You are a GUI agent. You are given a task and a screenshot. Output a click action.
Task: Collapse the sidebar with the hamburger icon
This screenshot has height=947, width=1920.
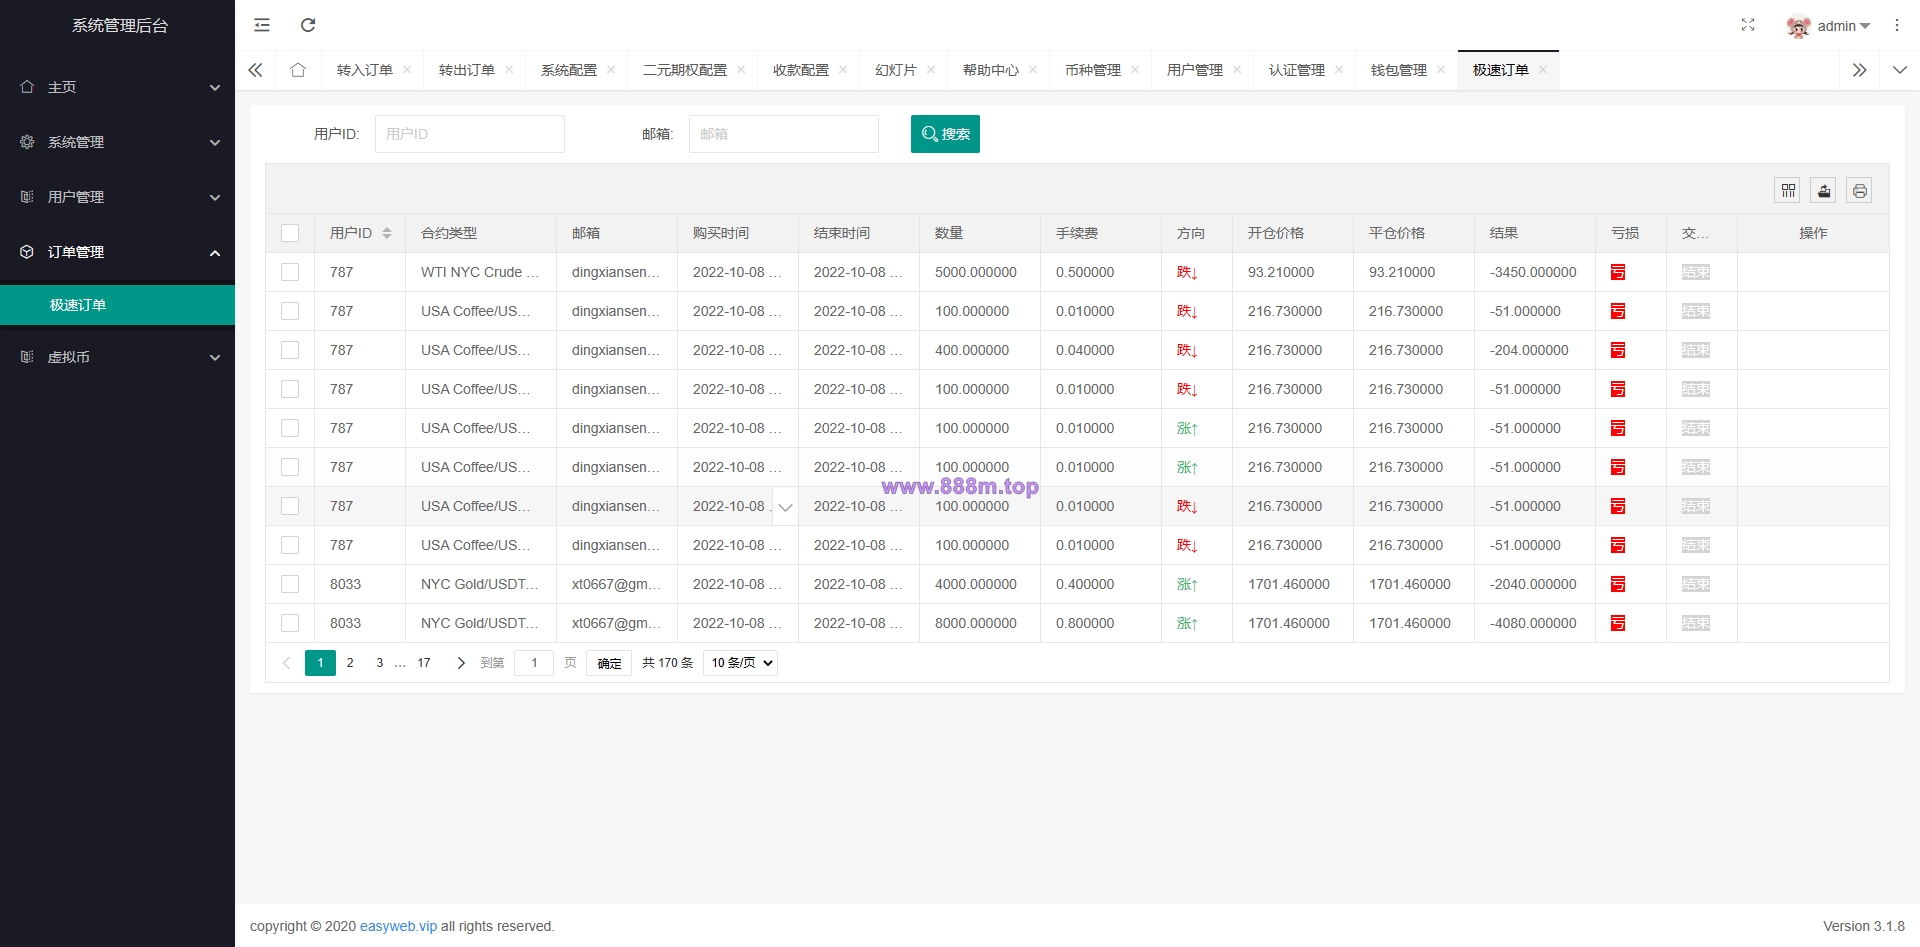(x=262, y=25)
